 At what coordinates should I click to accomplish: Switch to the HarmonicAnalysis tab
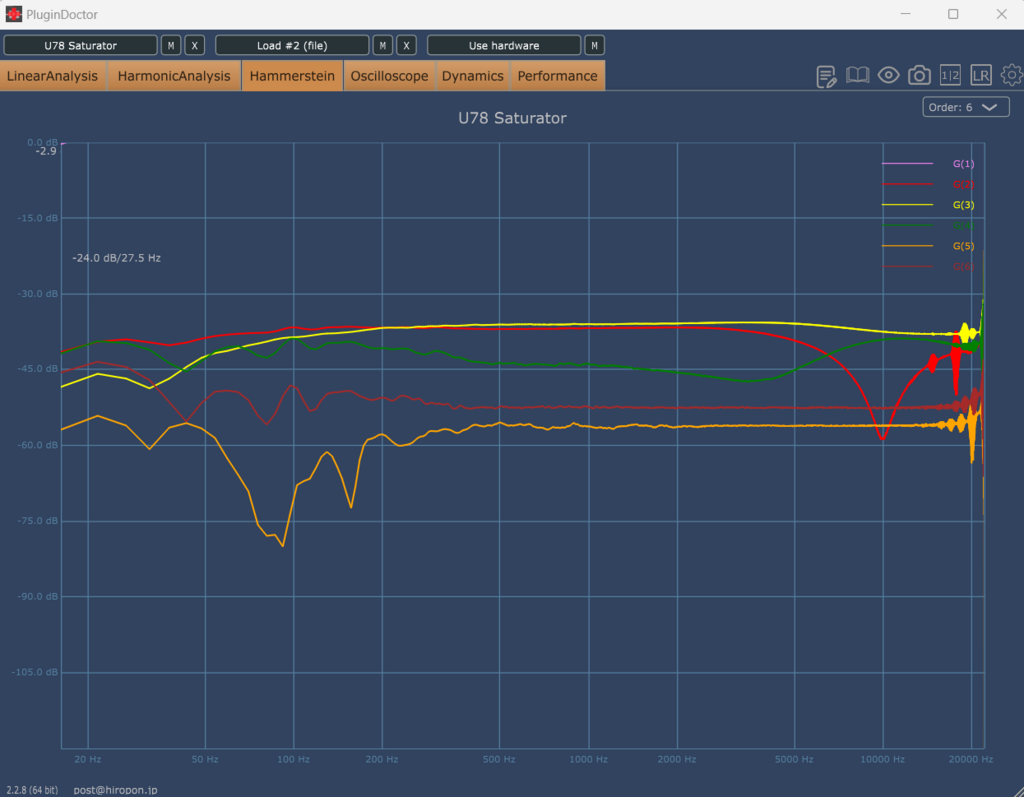point(174,76)
